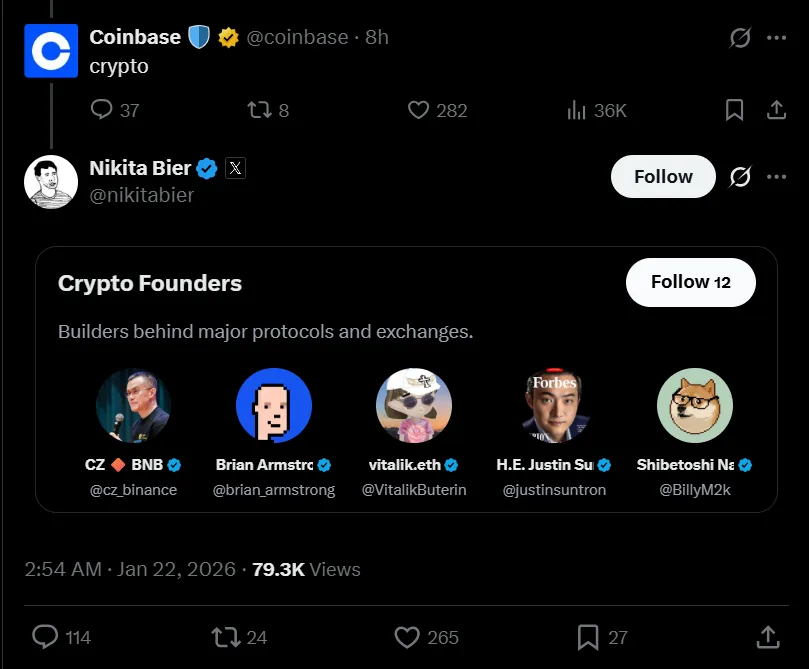Share Nikita Bier's tweet
Image resolution: width=809 pixels, height=669 pixels.
coord(768,636)
